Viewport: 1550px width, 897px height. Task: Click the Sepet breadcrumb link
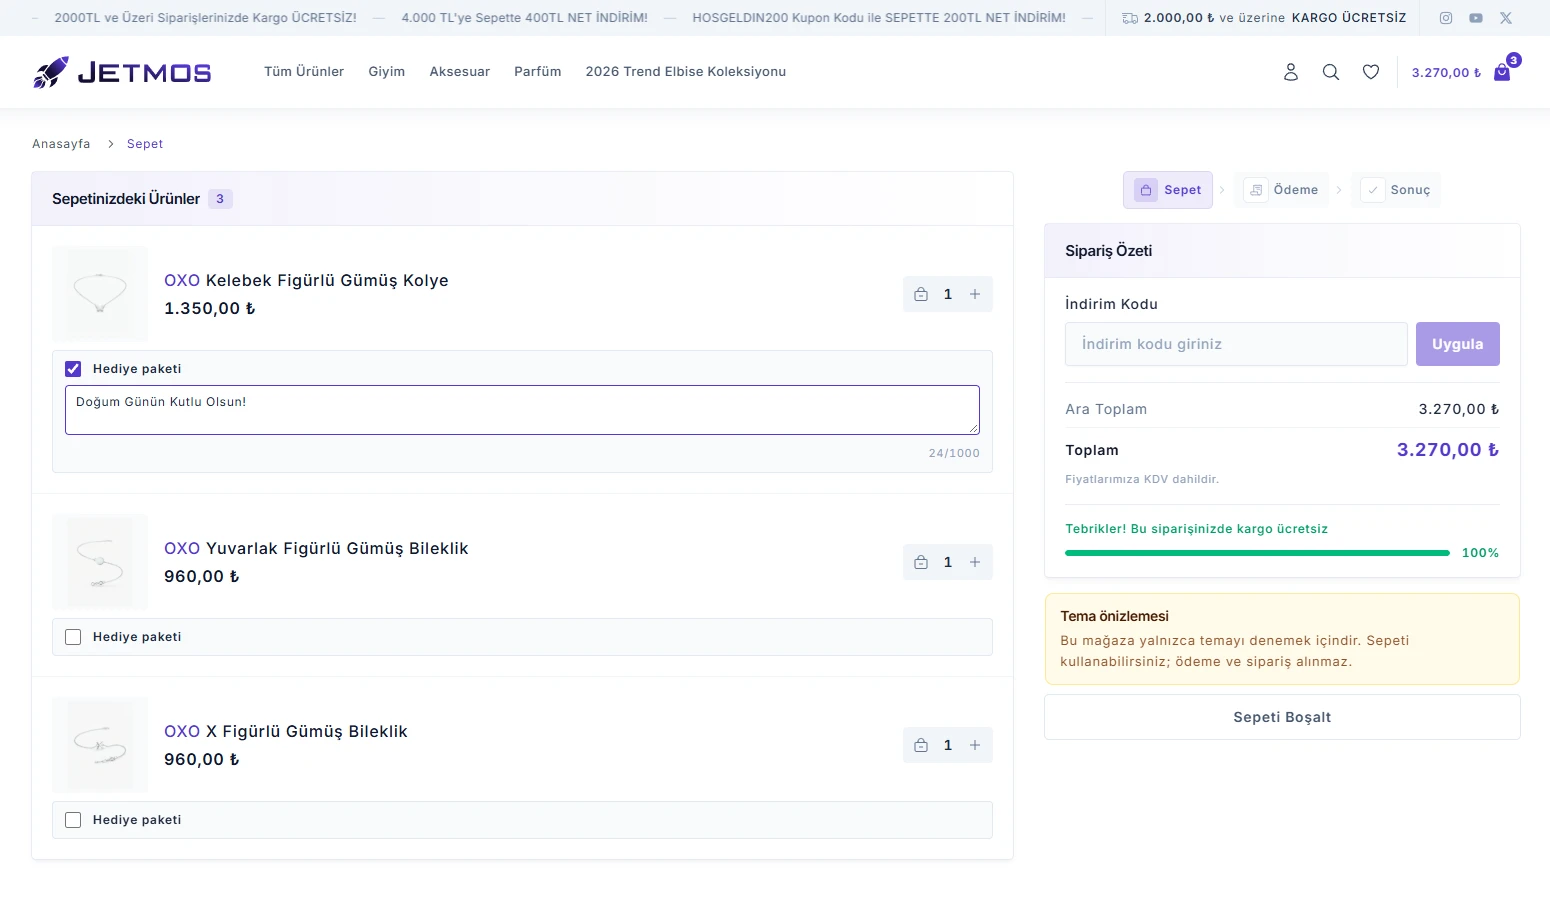145,144
